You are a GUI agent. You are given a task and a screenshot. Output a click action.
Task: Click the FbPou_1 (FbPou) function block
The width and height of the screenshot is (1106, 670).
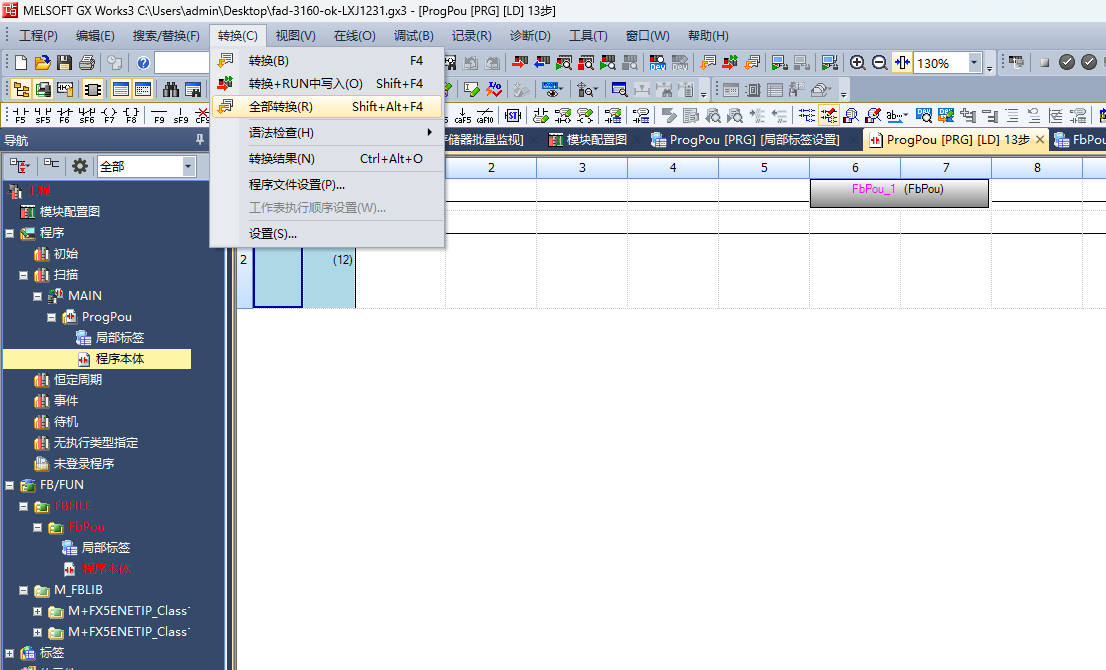point(899,193)
